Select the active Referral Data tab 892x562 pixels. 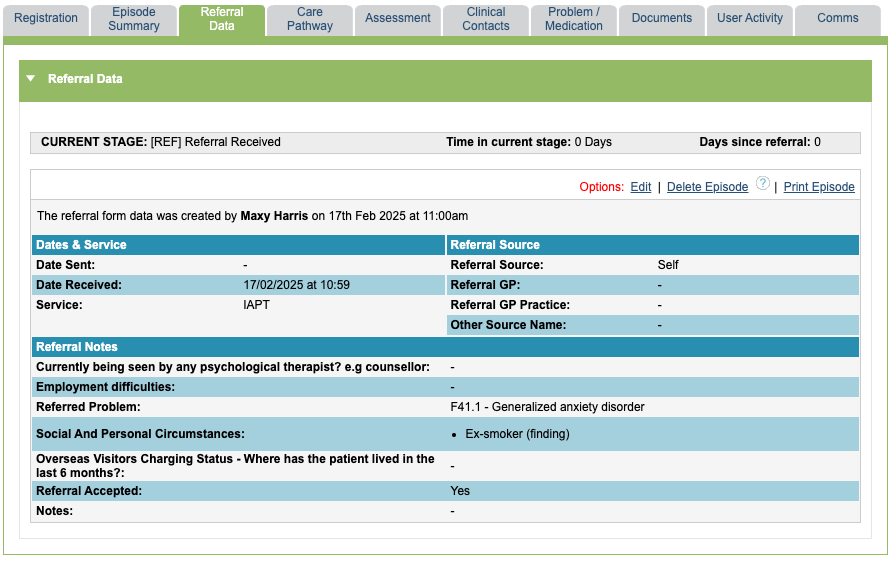tap(222, 19)
